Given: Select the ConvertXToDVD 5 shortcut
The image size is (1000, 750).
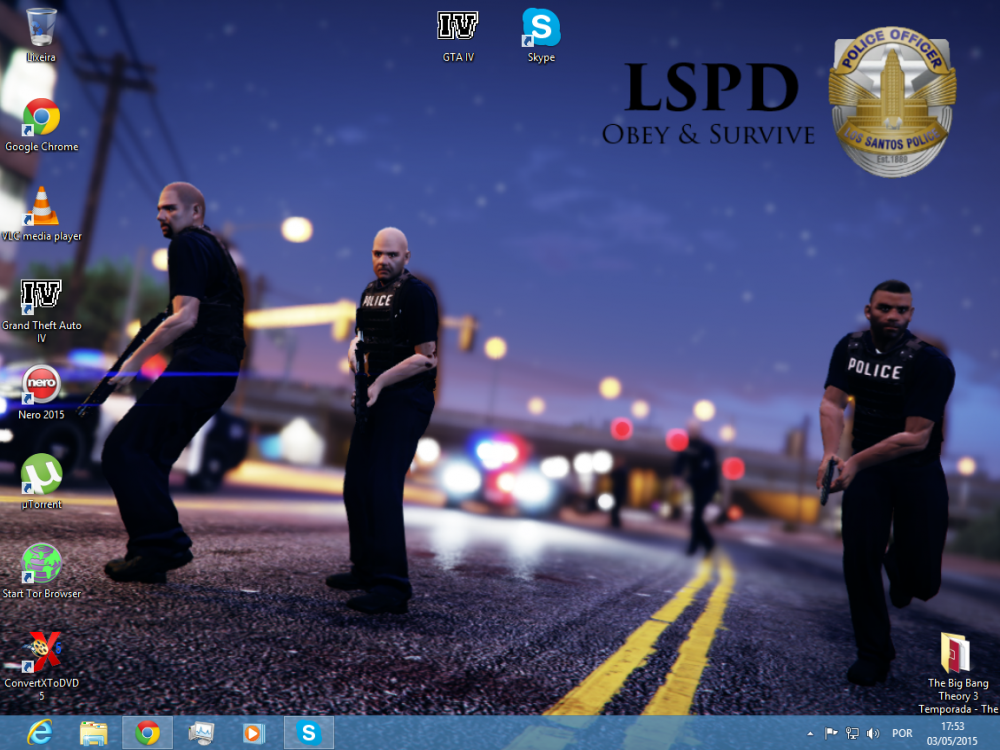Looking at the screenshot, I should [x=41, y=666].
